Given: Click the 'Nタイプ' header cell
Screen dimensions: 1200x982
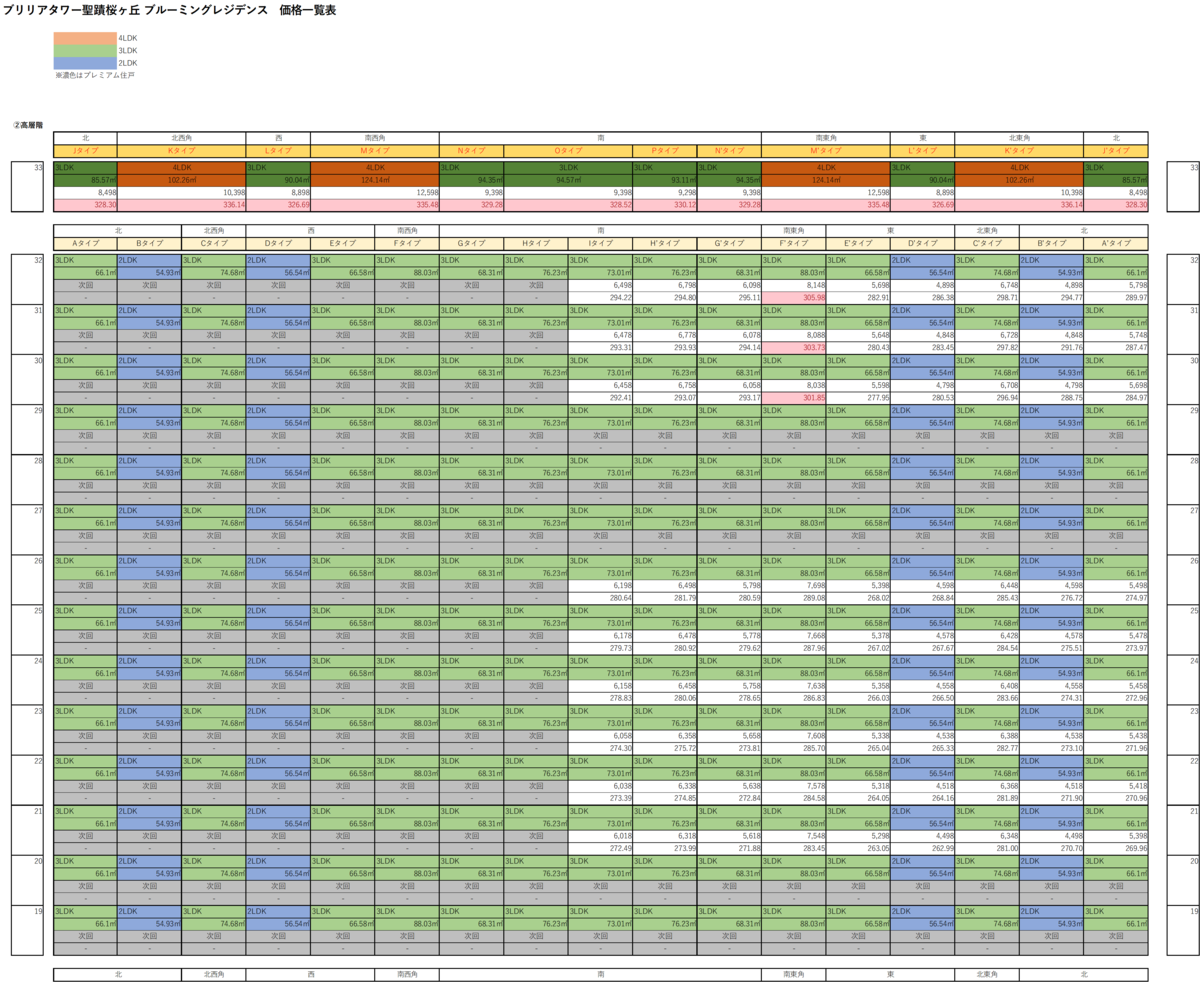Looking at the screenshot, I should pyautogui.click(x=471, y=150).
